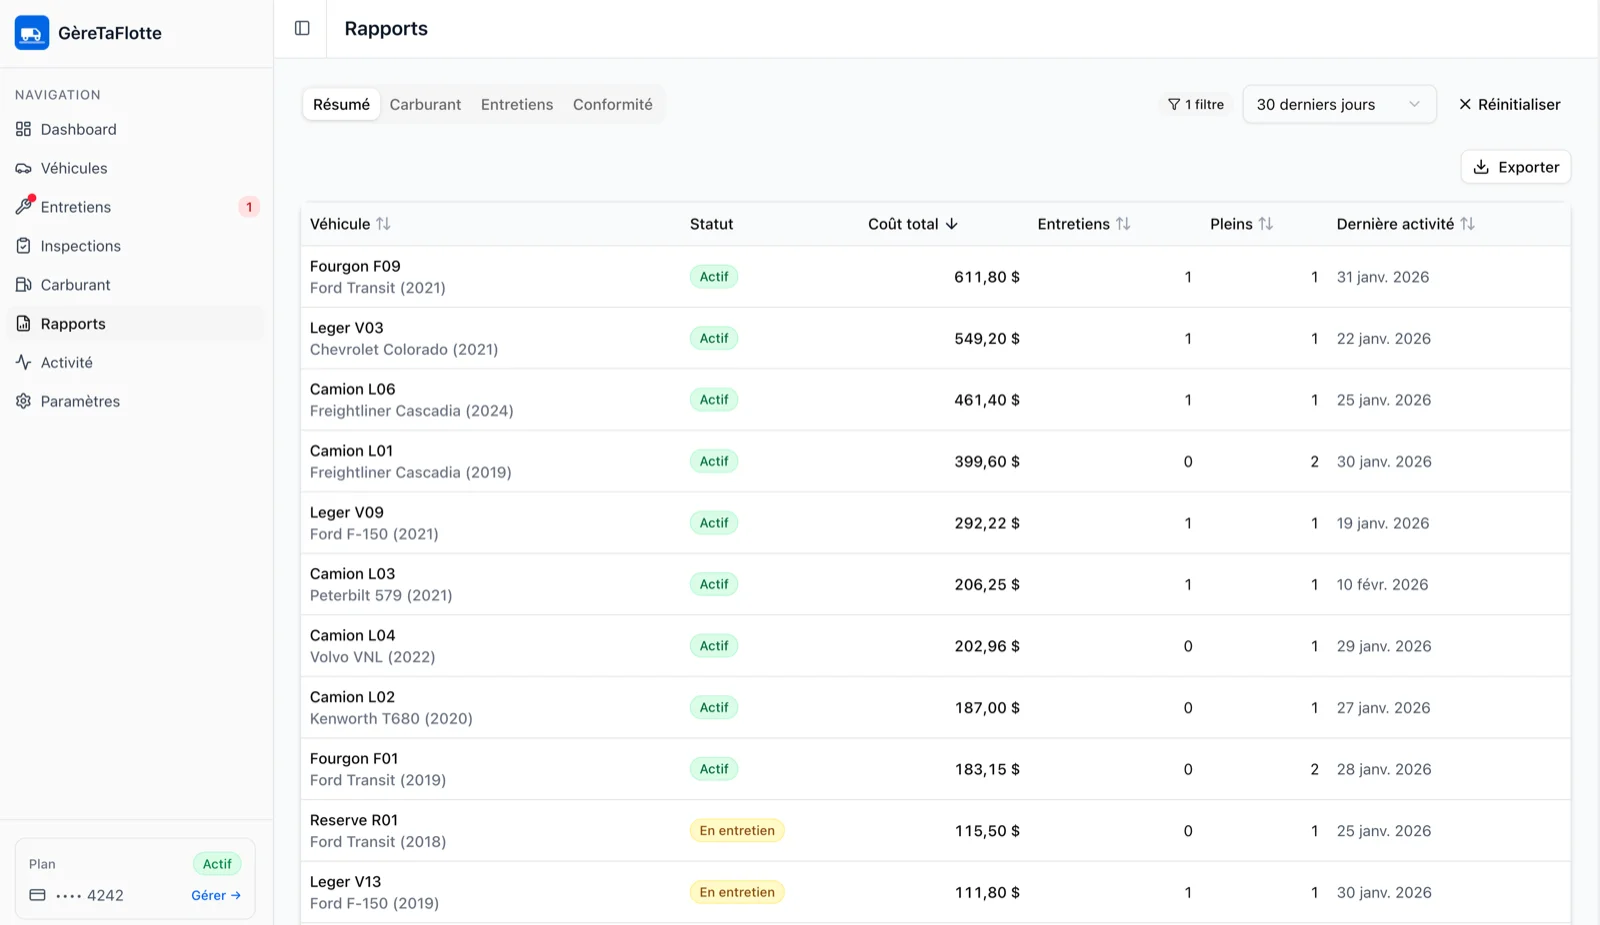Switch to the Conformité tab
Viewport: 1600px width, 925px height.
coord(612,104)
